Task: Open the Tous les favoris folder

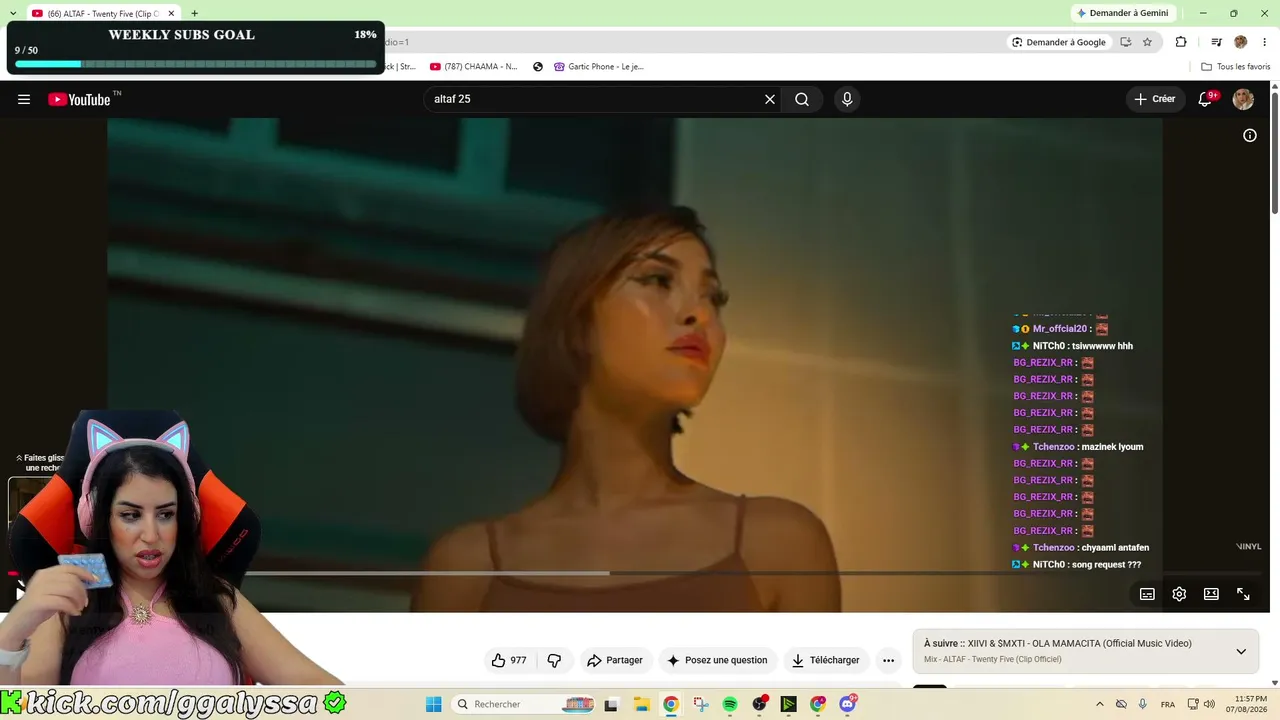Action: pyautogui.click(x=1236, y=67)
